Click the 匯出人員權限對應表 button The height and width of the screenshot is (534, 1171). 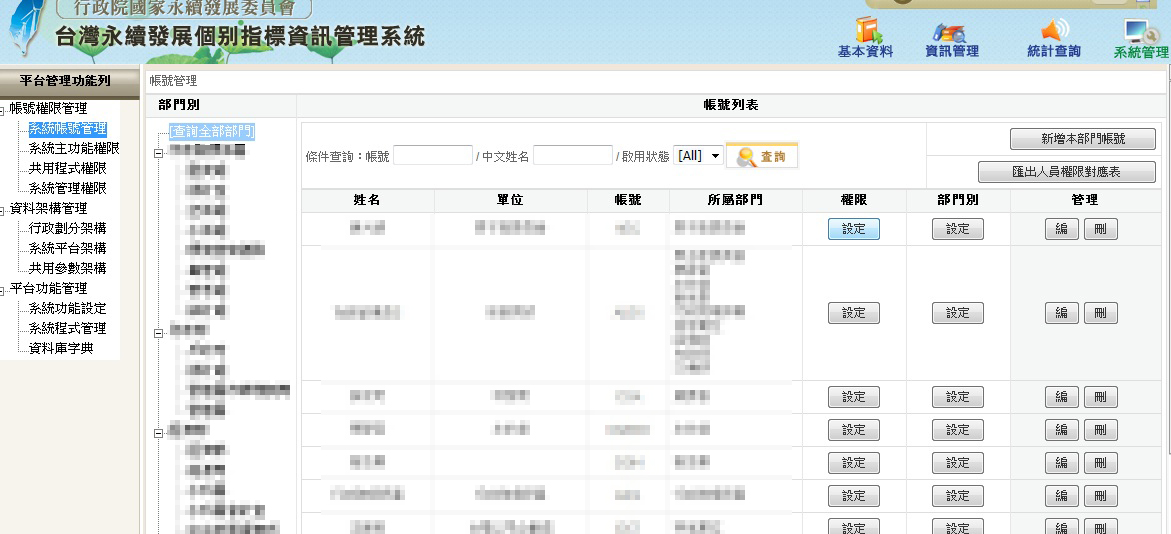[x=1066, y=172]
